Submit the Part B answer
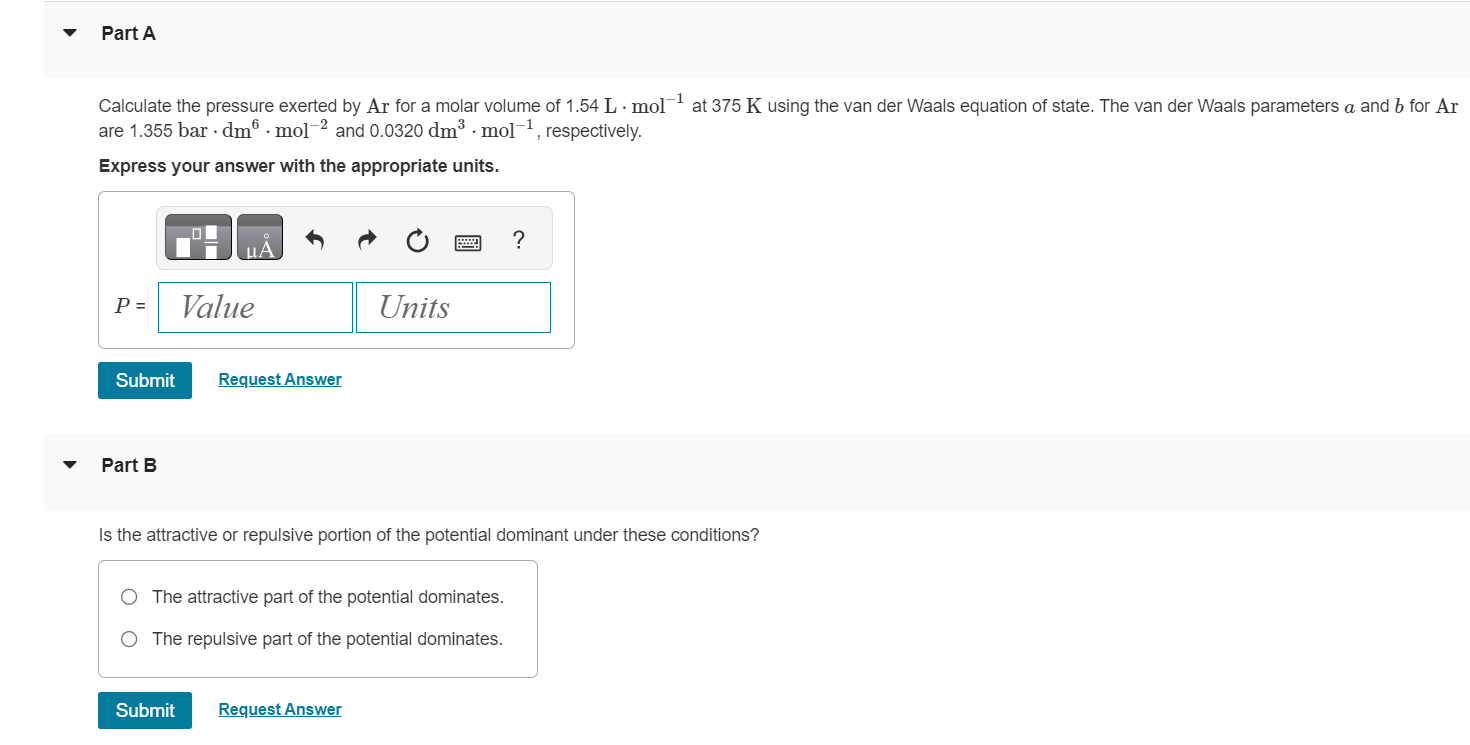 click(144, 710)
